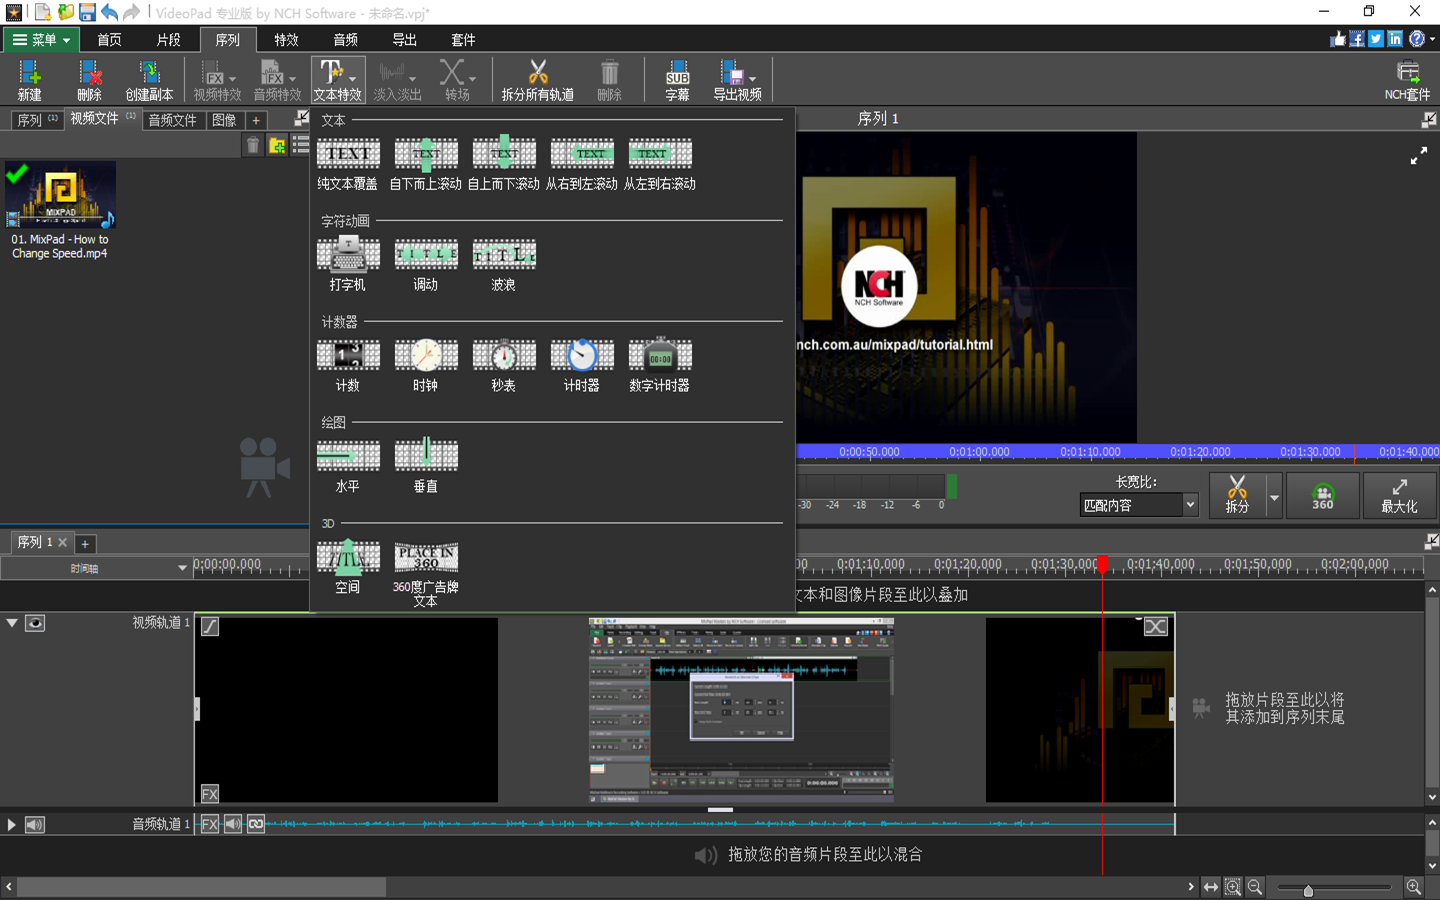Switch to the 首页 ribbon tab

[x=109, y=40]
